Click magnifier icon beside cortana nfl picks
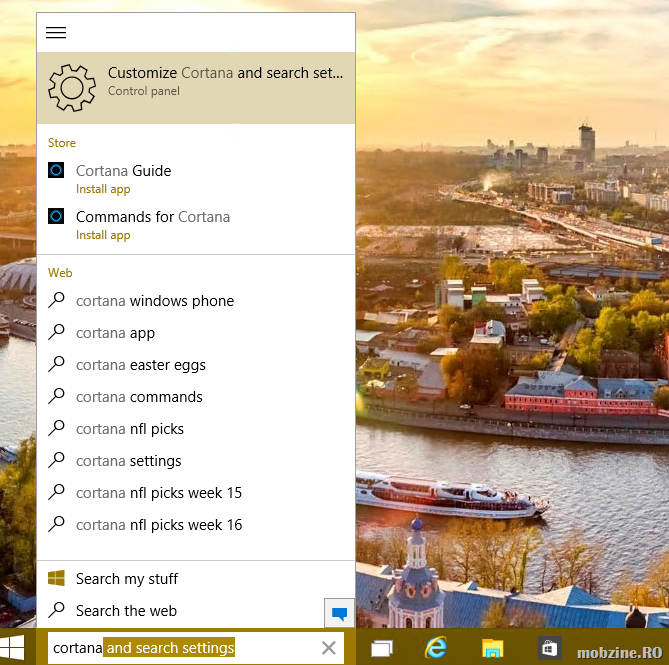The height and width of the screenshot is (665, 669). 56,428
